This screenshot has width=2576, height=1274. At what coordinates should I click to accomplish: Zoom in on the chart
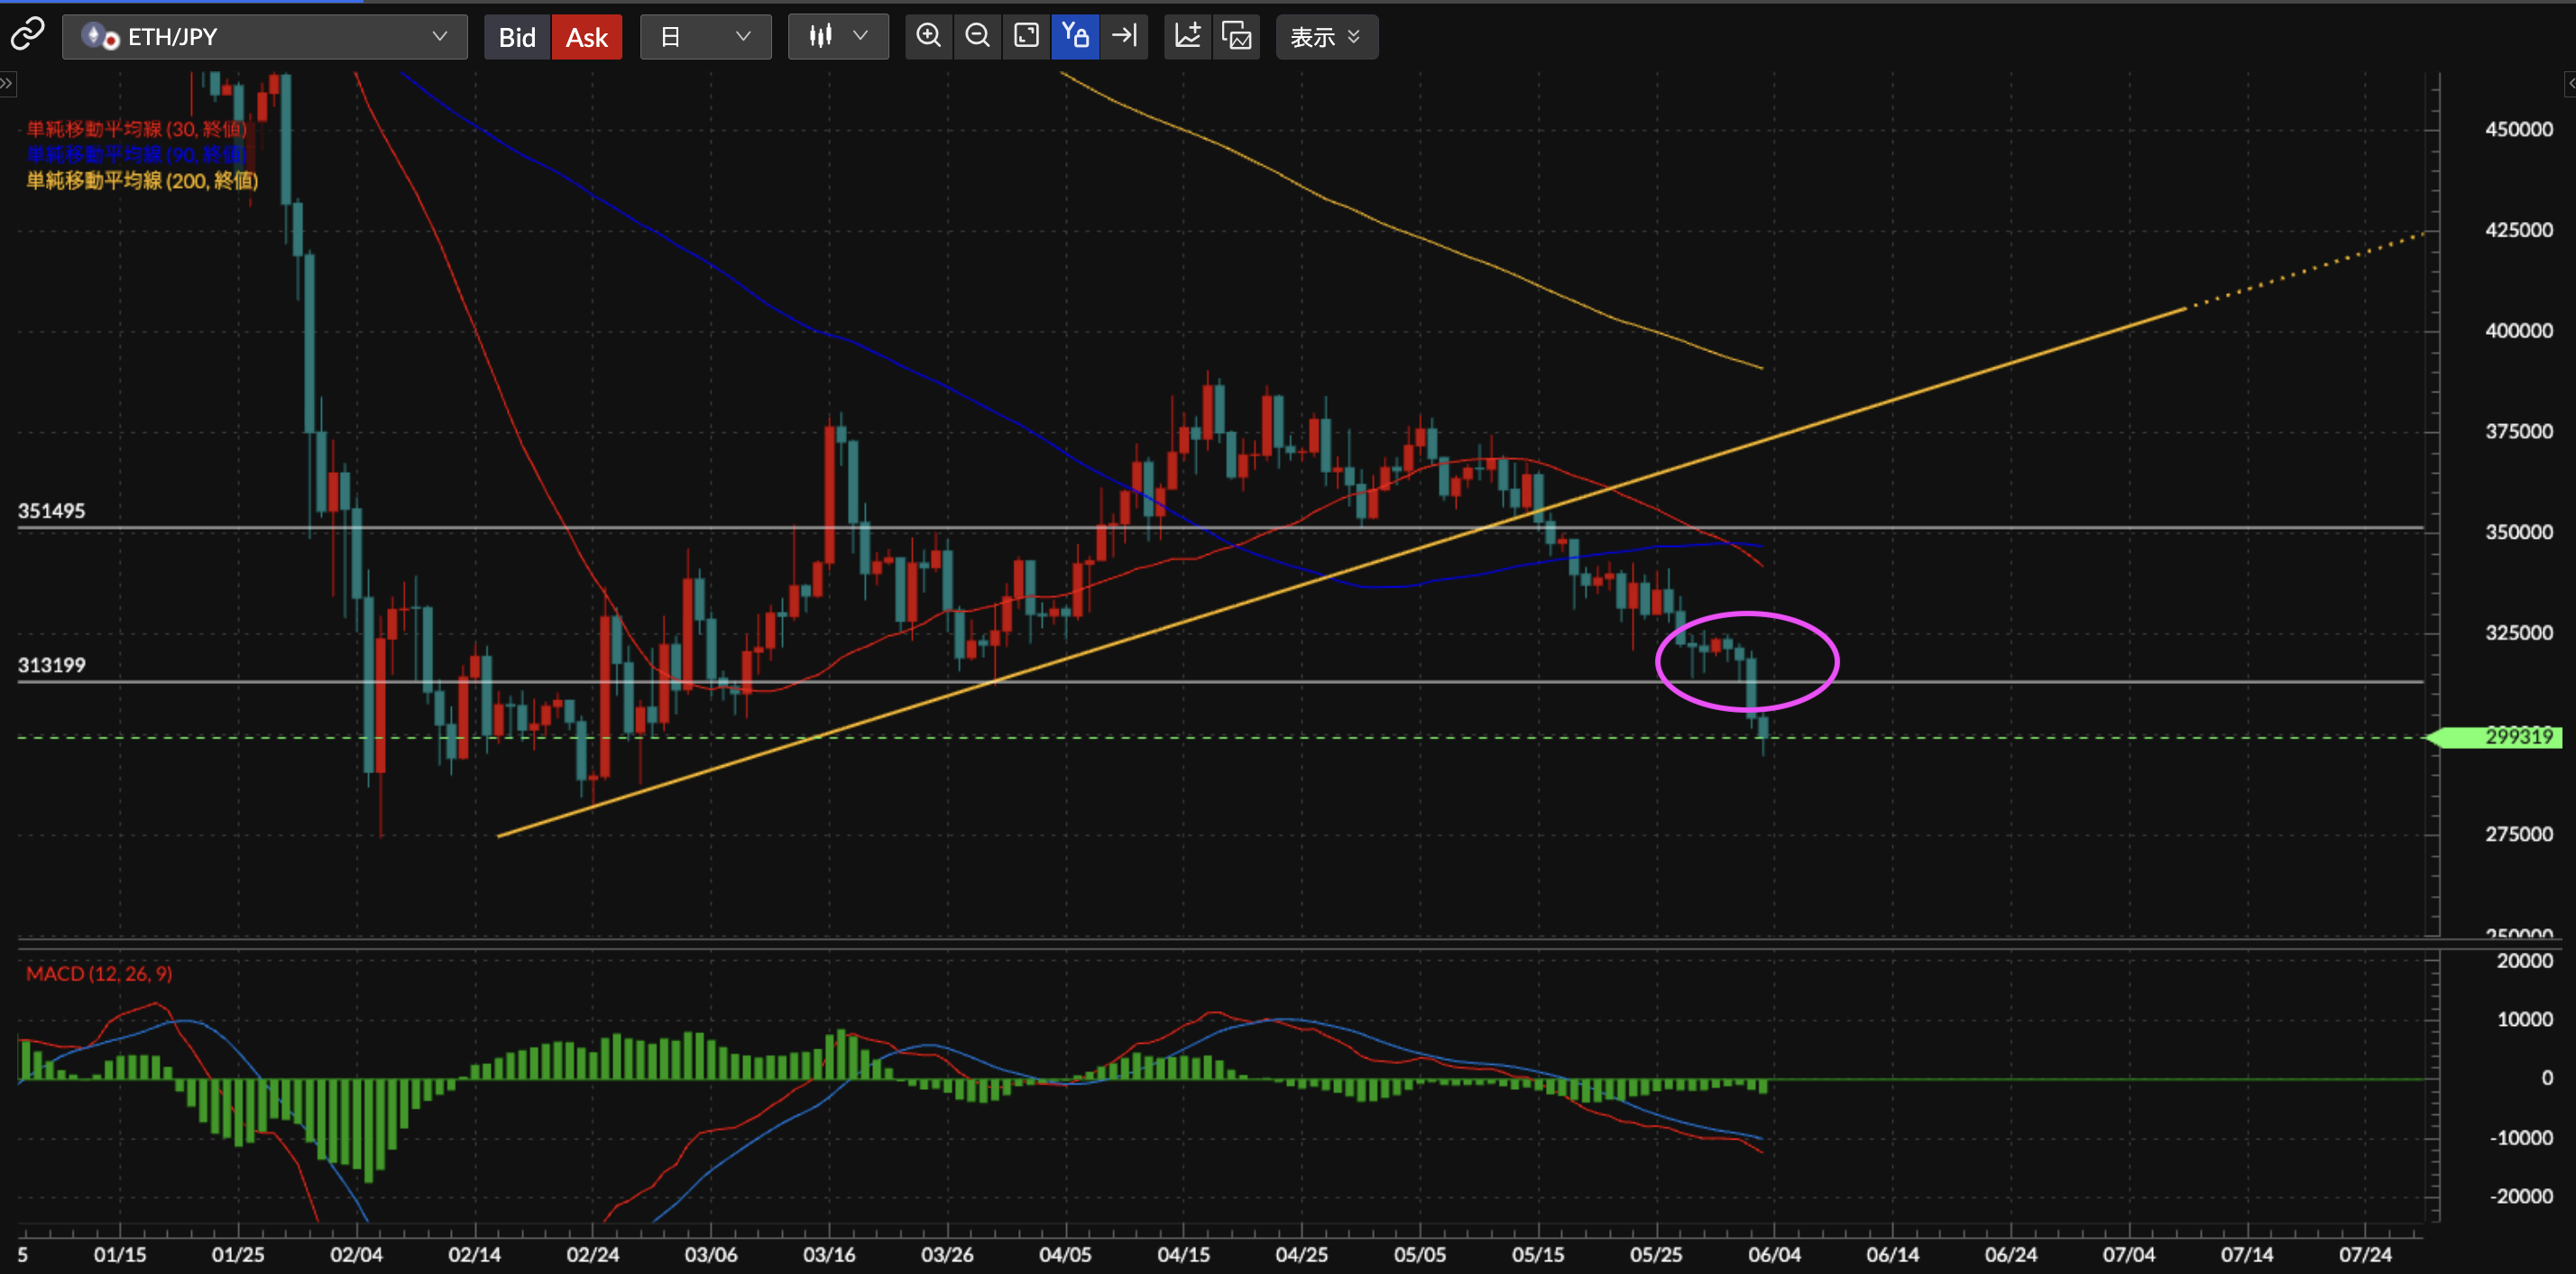[928, 36]
